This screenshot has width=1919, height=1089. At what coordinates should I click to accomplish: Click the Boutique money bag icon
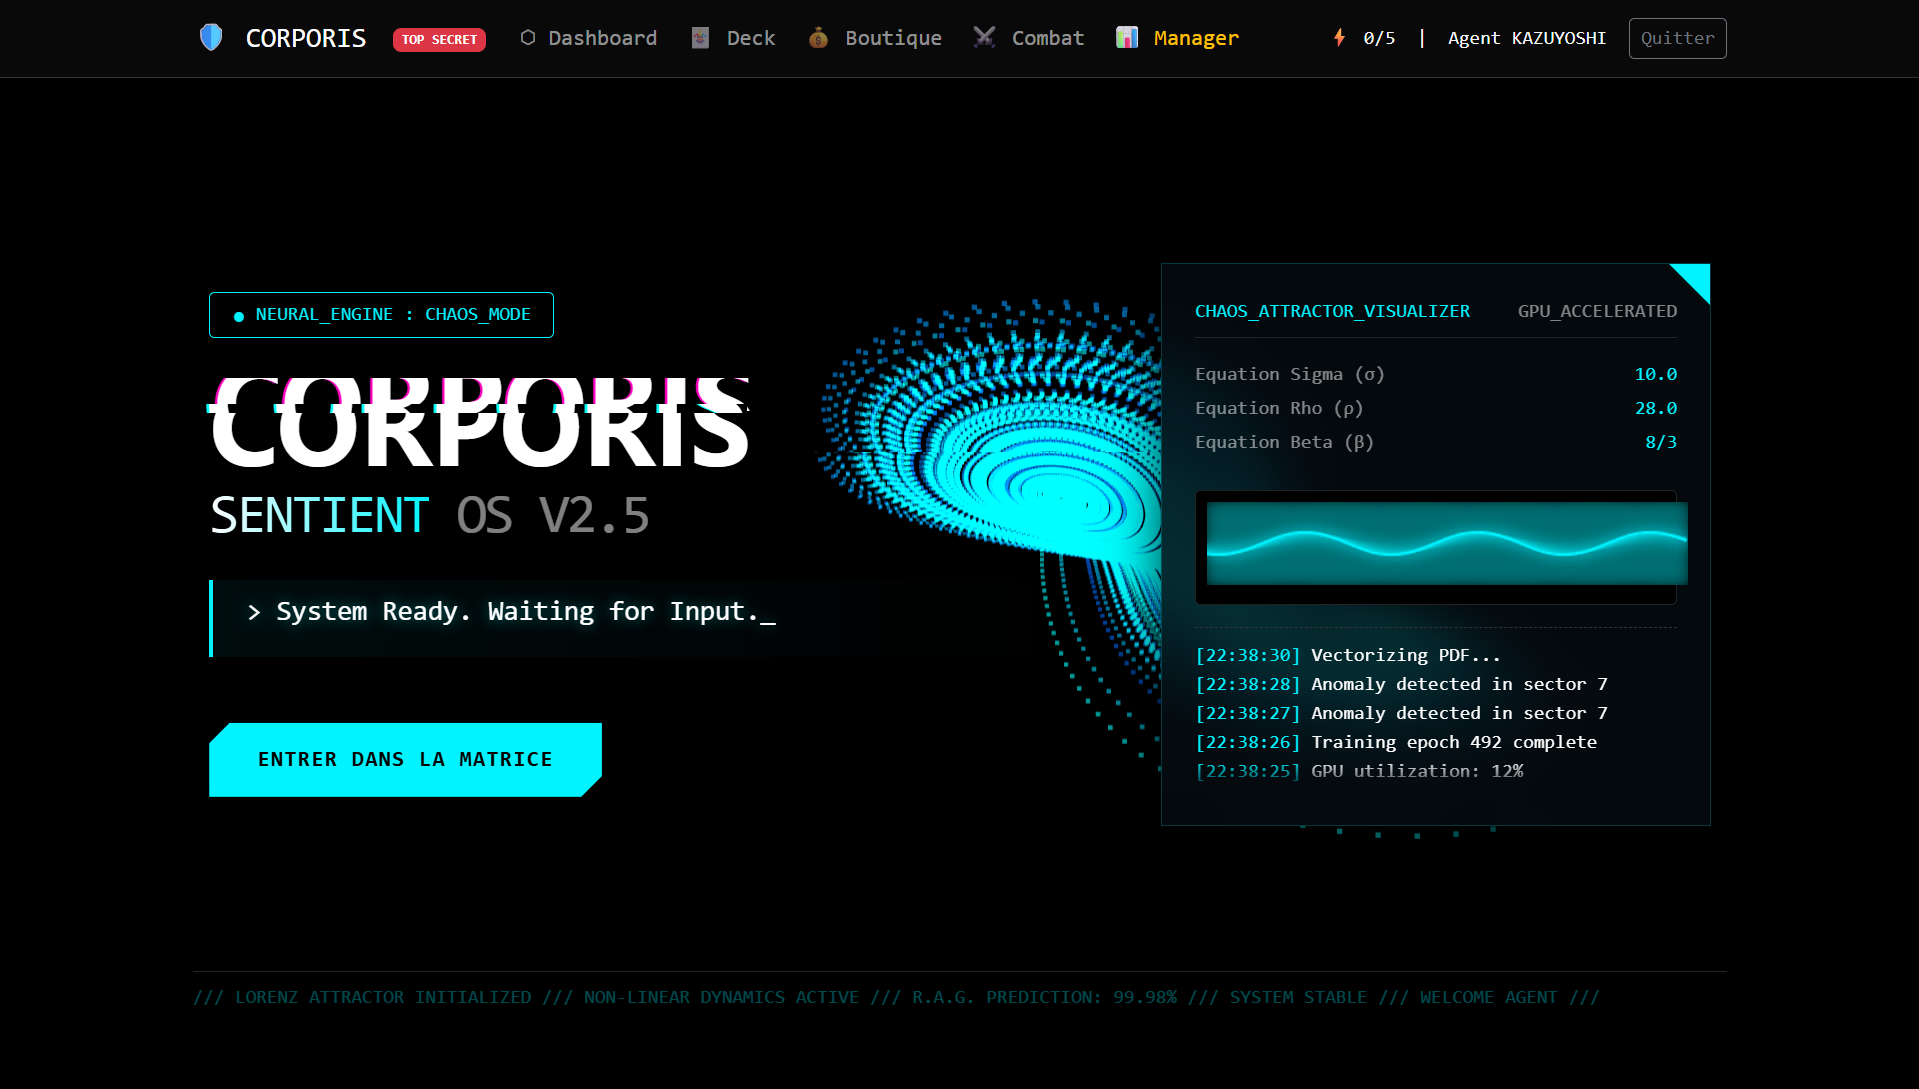(818, 38)
